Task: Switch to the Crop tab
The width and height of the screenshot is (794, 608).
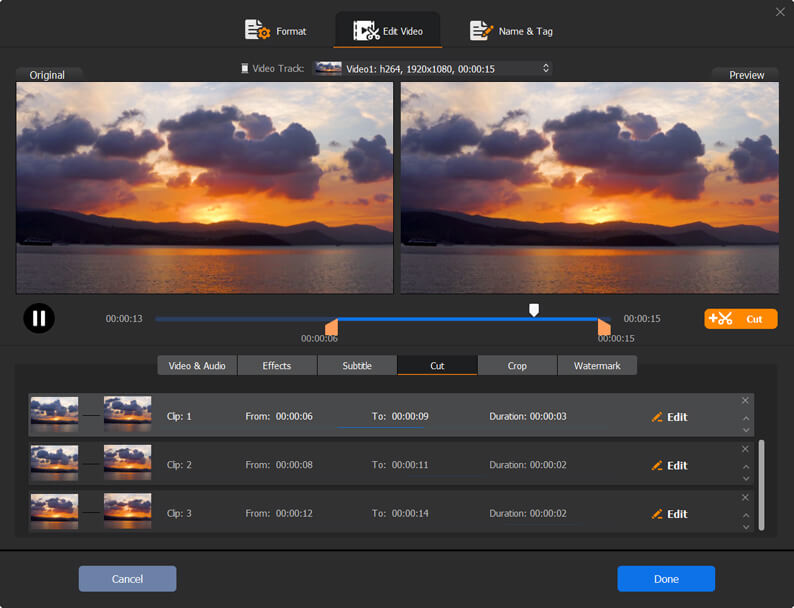Action: point(517,366)
